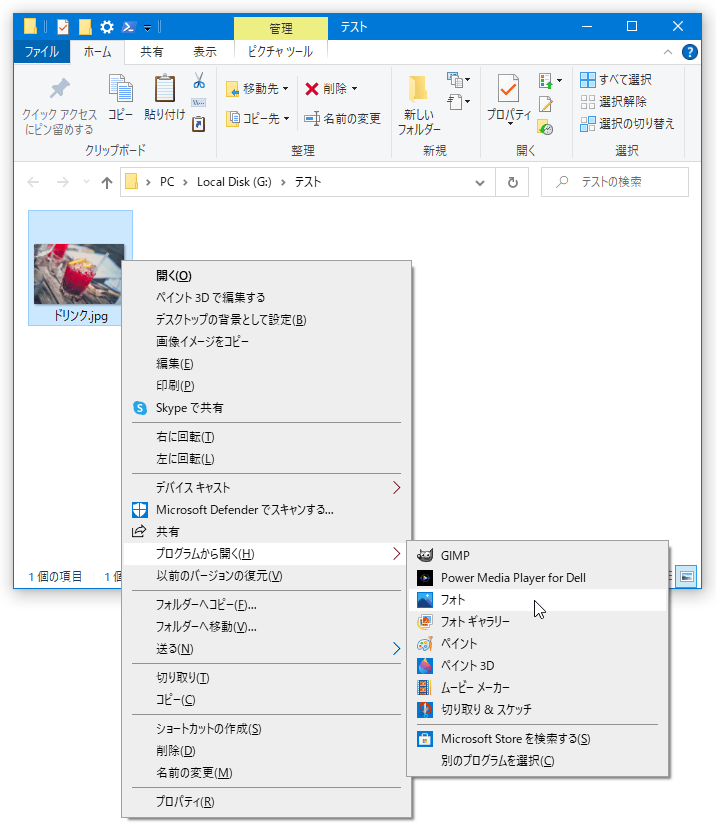716x830 pixels.
Task: Choose 別のプログラムを選択(C)
Action: pyautogui.click(x=537, y=761)
